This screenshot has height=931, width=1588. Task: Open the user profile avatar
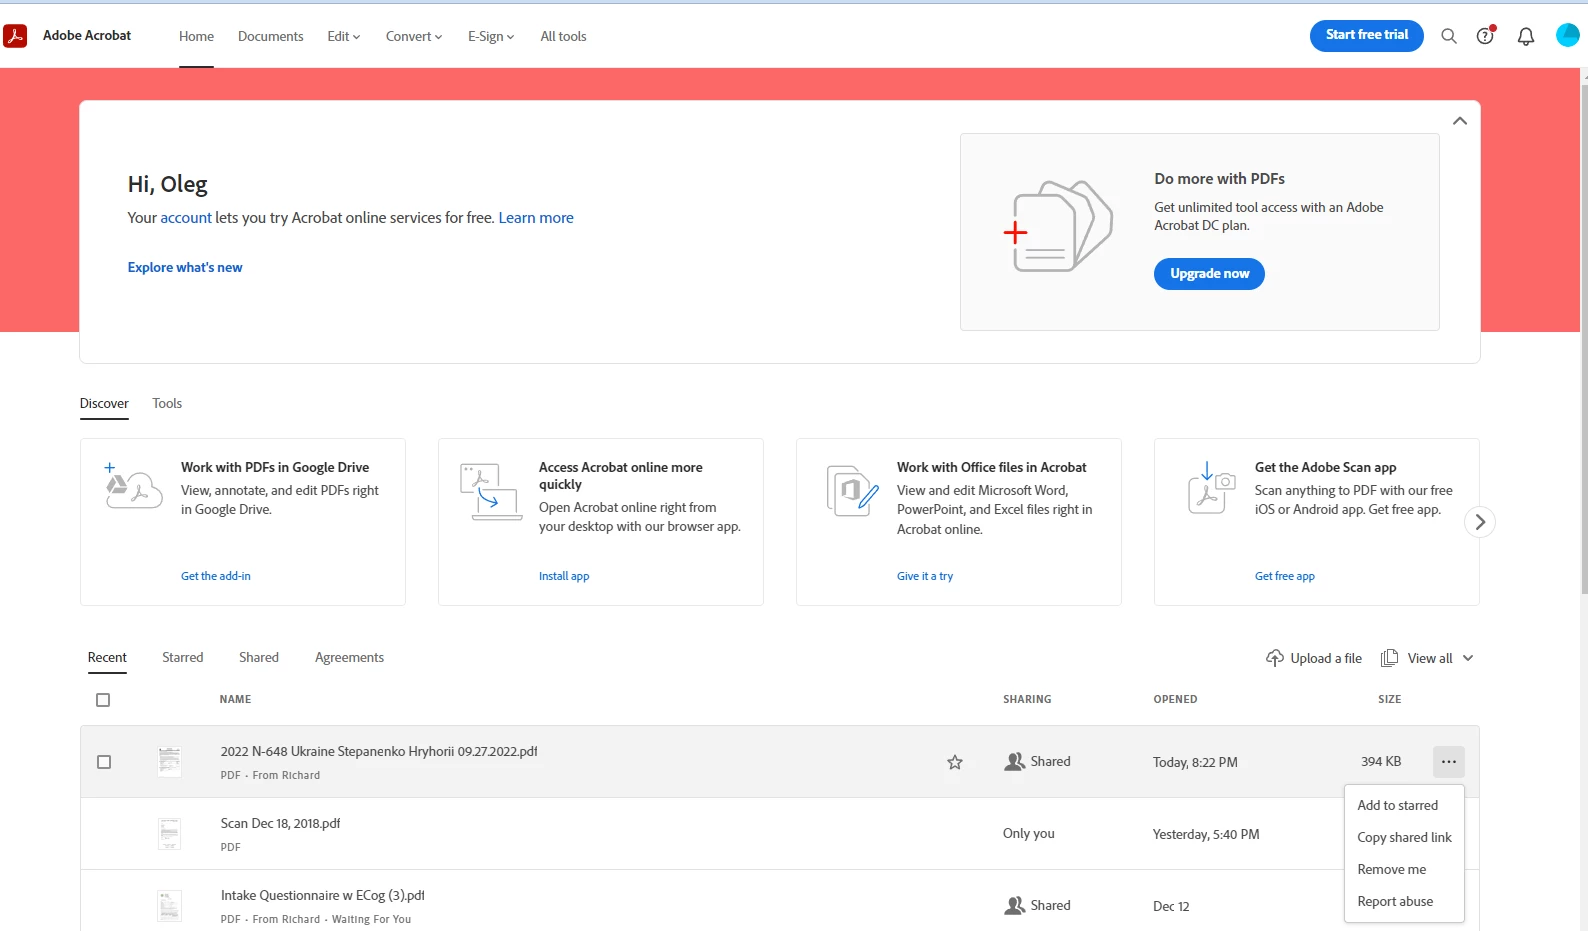tap(1567, 35)
